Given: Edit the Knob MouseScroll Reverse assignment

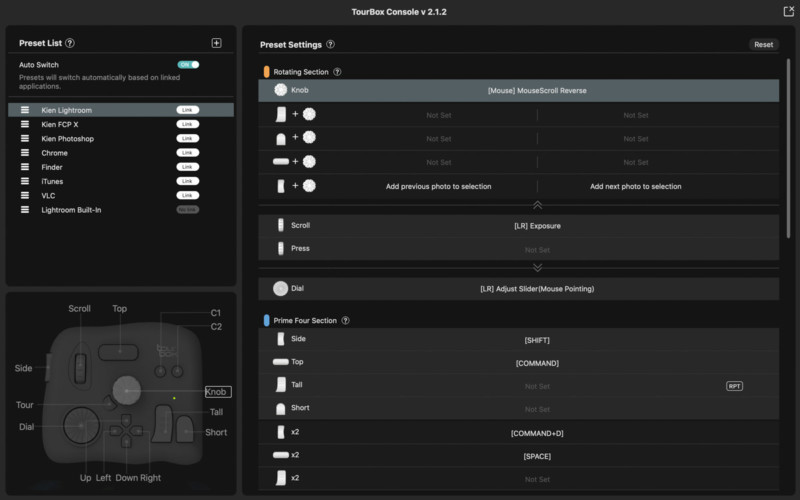Looking at the screenshot, I should tap(537, 90).
